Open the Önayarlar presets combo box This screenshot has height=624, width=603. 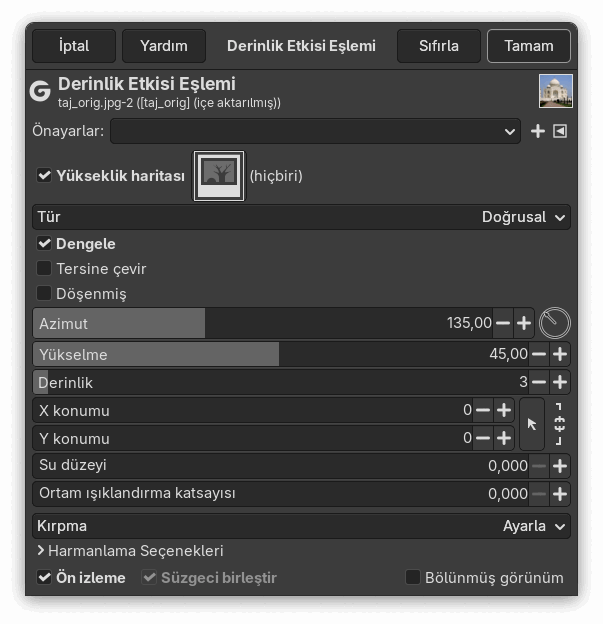pos(315,131)
